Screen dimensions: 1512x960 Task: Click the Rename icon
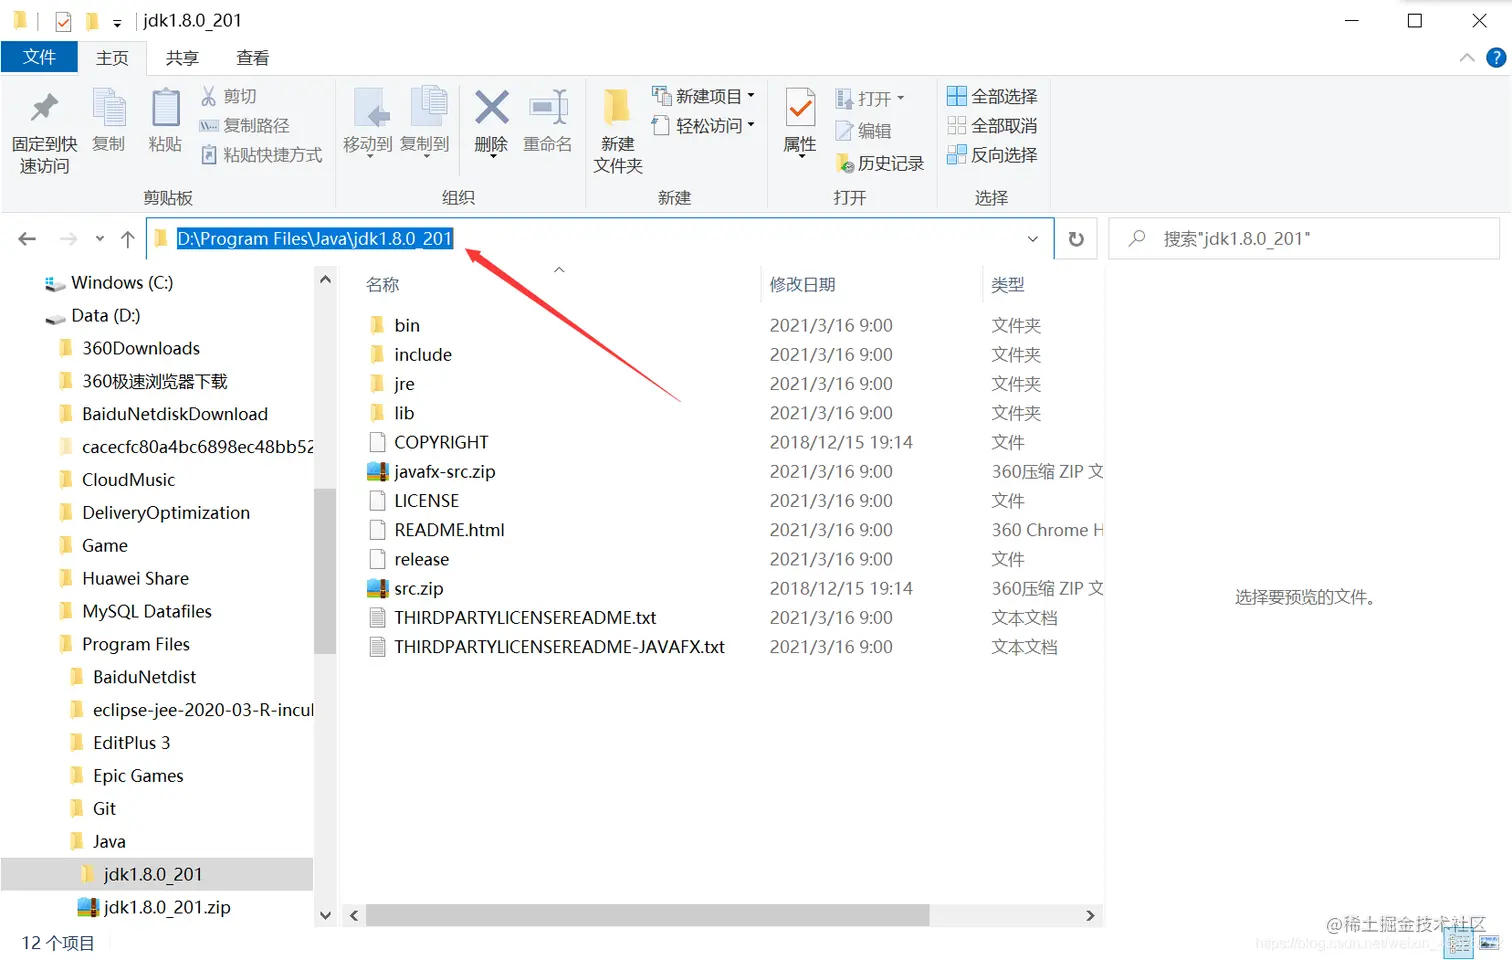(548, 107)
